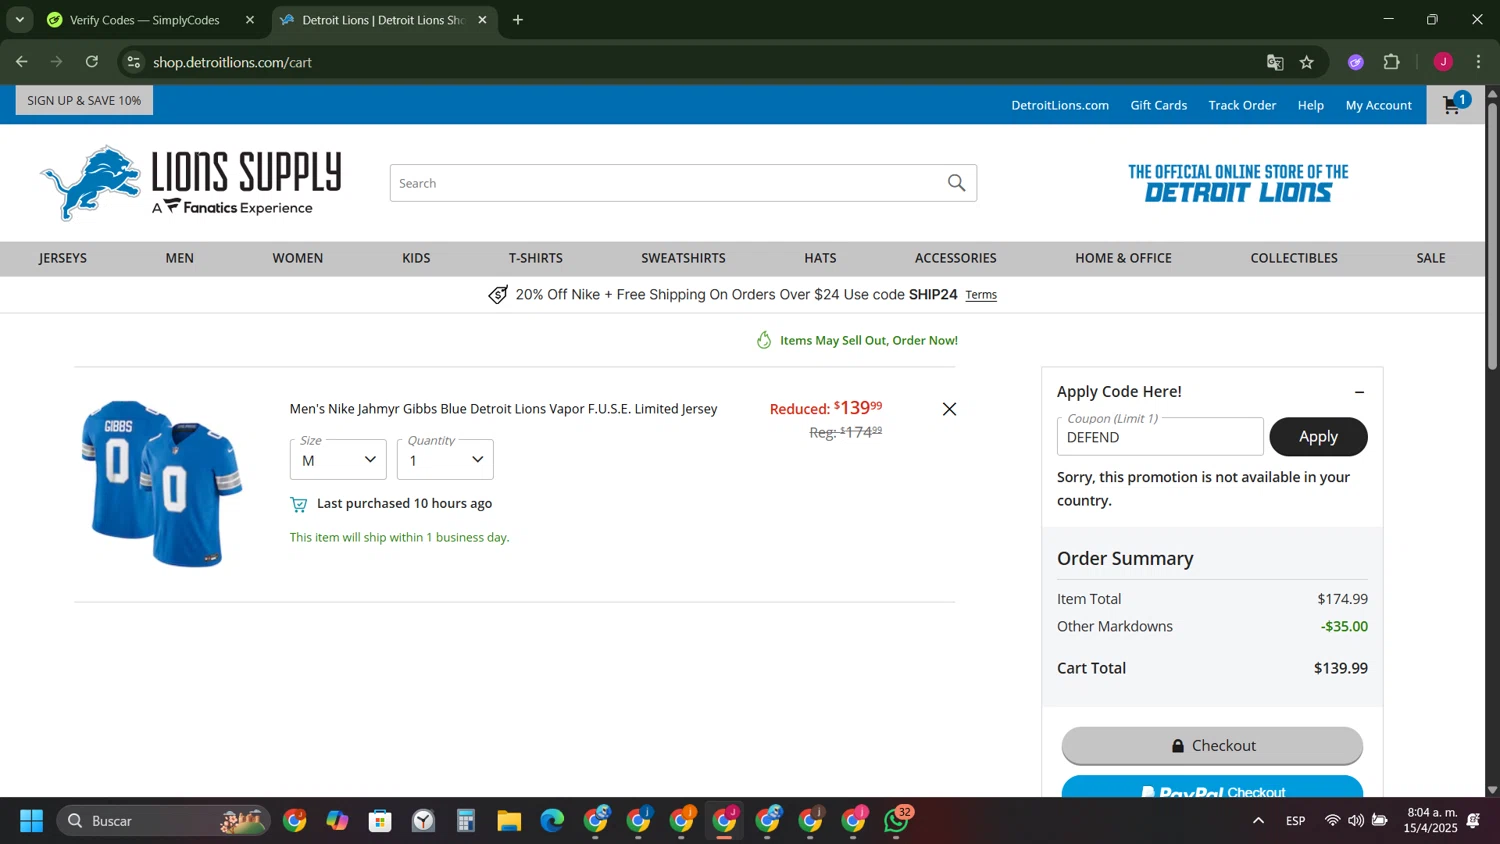Viewport: 1500px width, 844px height.
Task: Open the KIDS menu
Action: click(x=416, y=258)
